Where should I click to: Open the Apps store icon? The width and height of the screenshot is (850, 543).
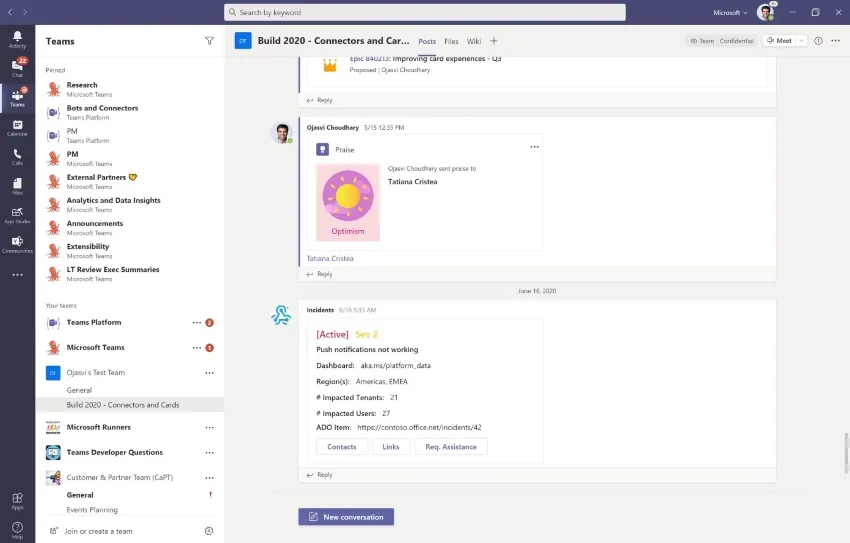[x=17, y=501]
